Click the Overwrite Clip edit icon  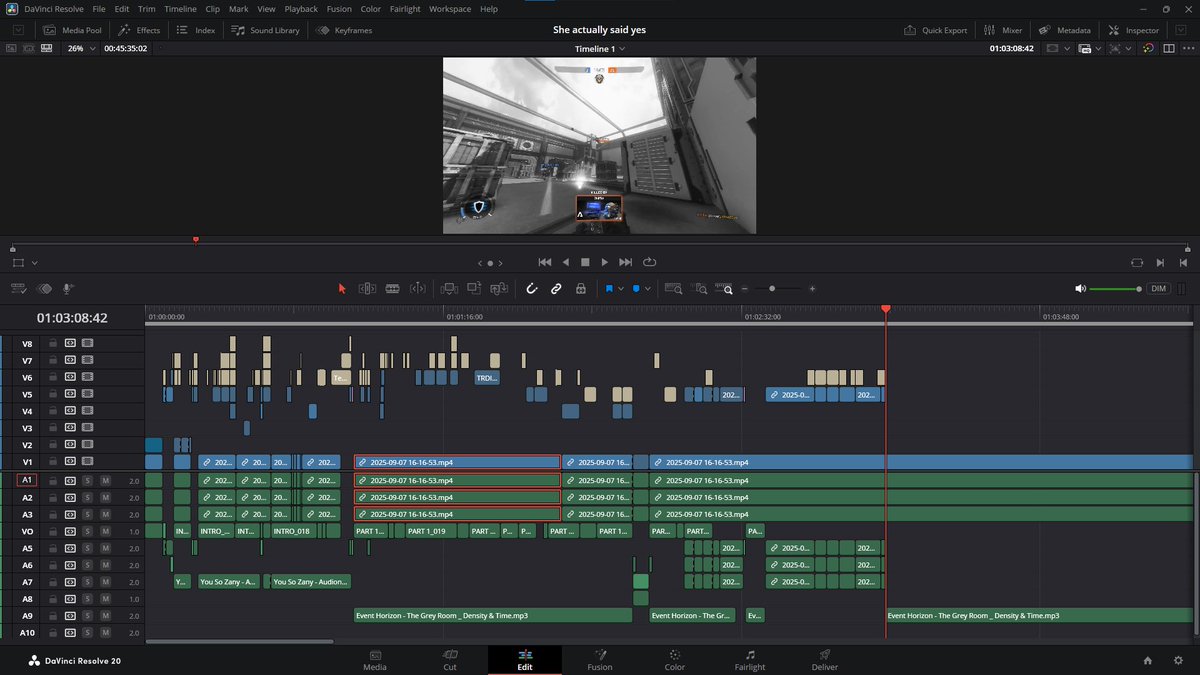click(x=472, y=288)
